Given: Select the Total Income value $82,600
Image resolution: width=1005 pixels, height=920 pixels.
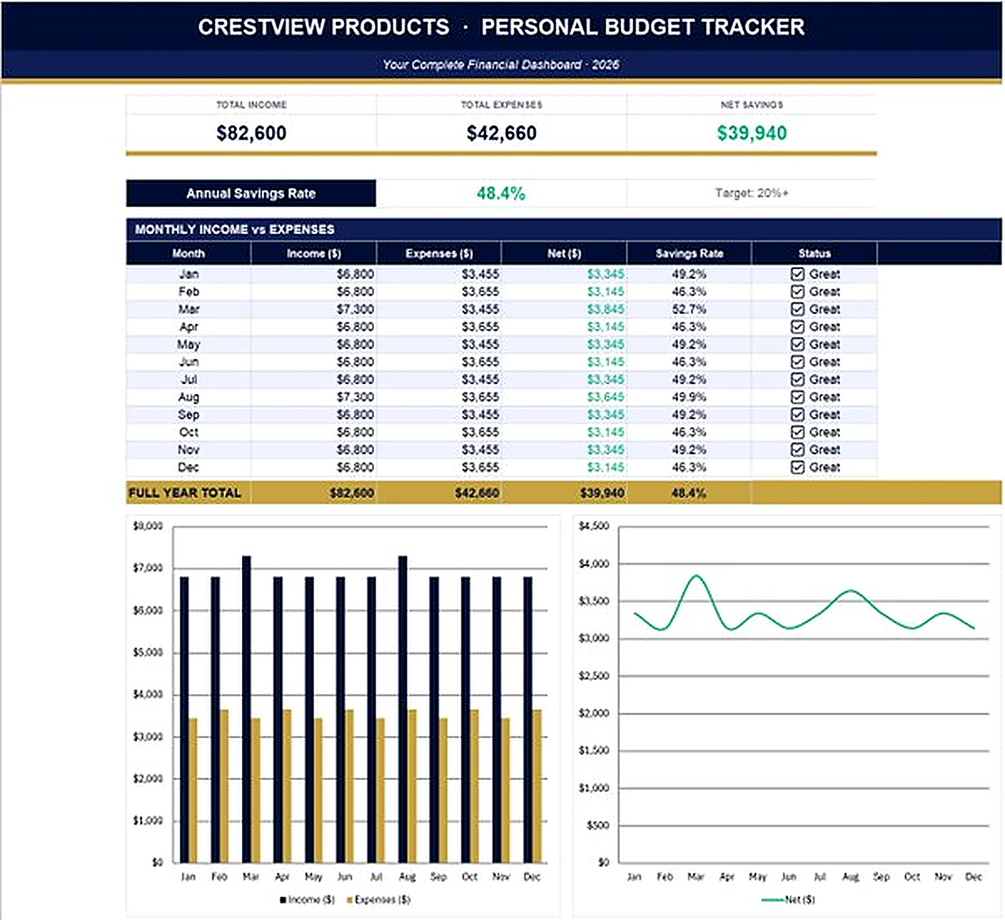Looking at the screenshot, I should (251, 133).
